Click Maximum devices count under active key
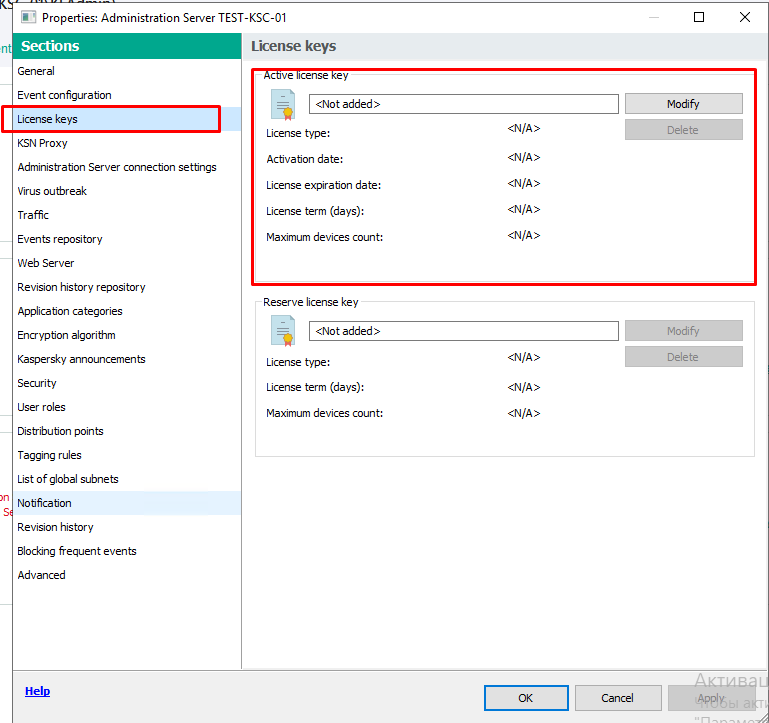This screenshot has height=723, width=769. [x=324, y=237]
